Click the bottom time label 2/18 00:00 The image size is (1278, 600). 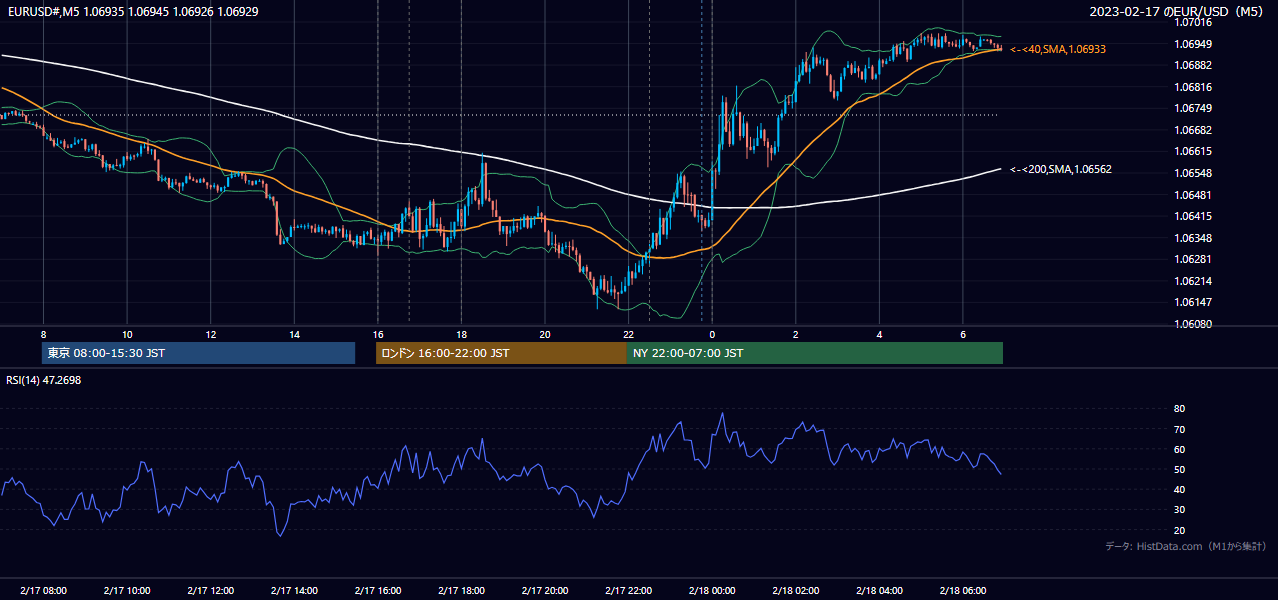(x=712, y=591)
